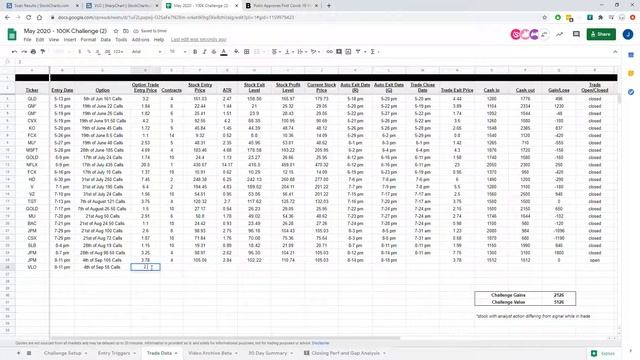
Task: Switch to the Entry Triggers sheet tab
Action: 114,353
